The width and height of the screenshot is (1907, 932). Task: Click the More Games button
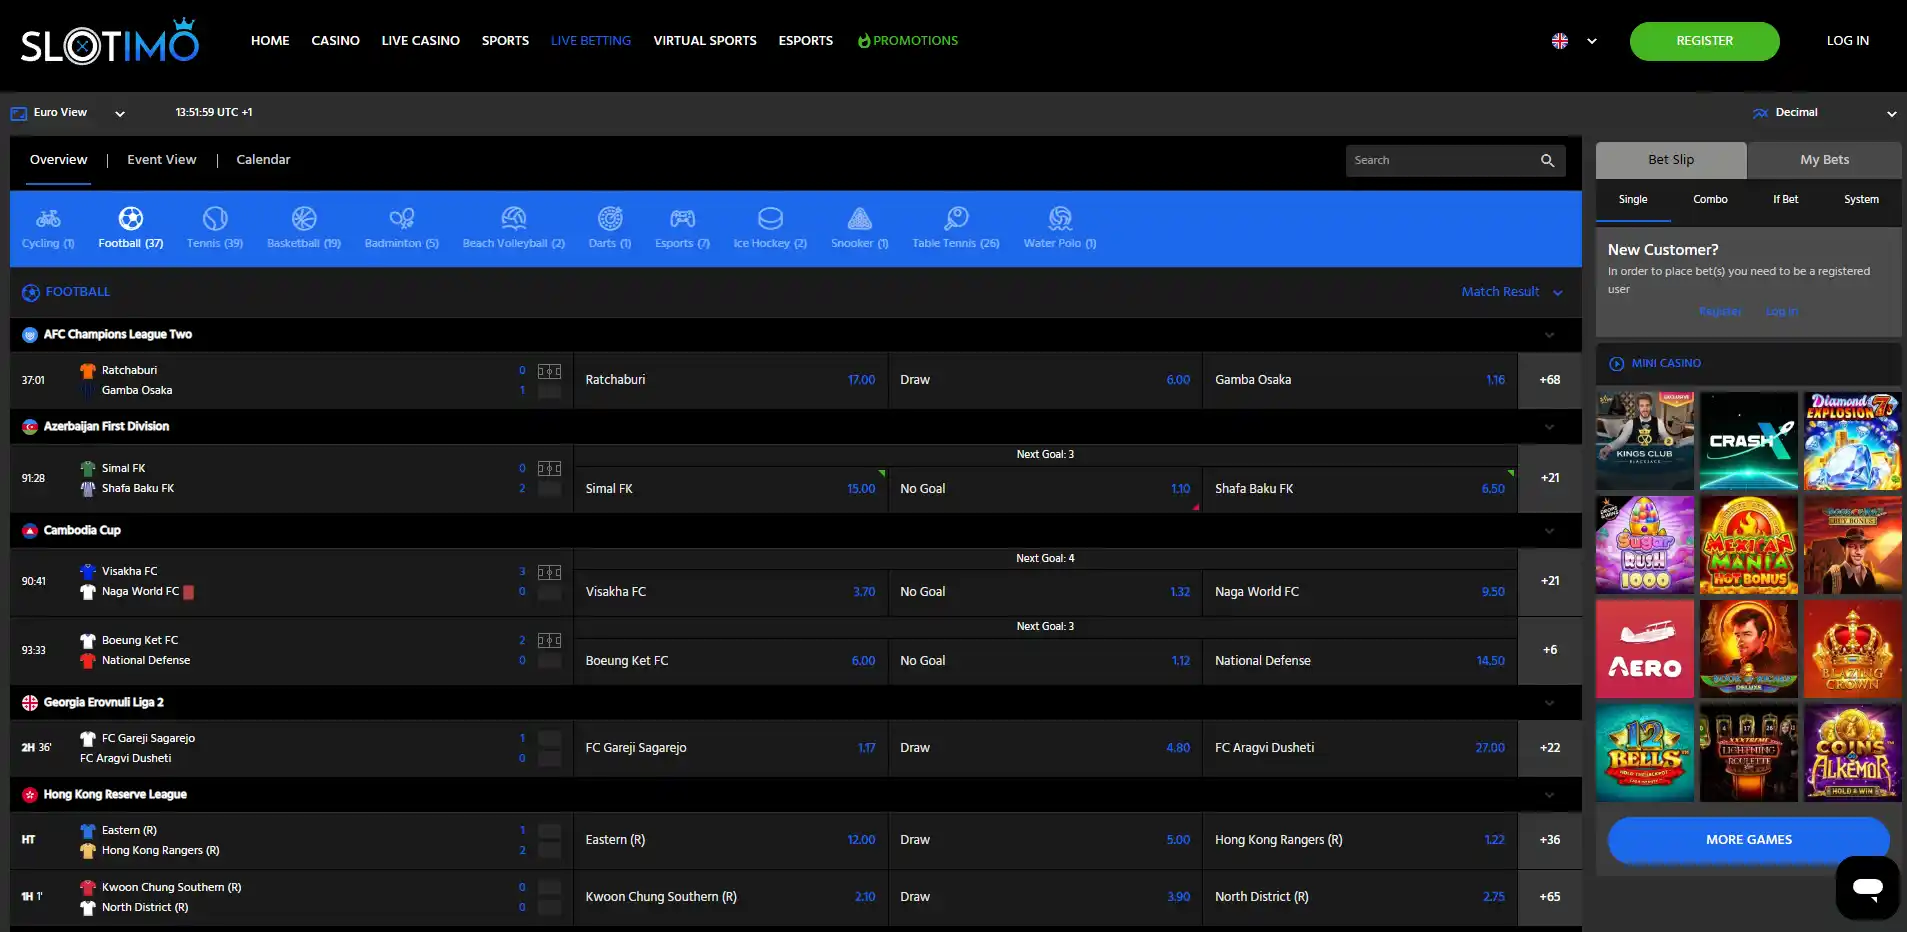(1748, 840)
